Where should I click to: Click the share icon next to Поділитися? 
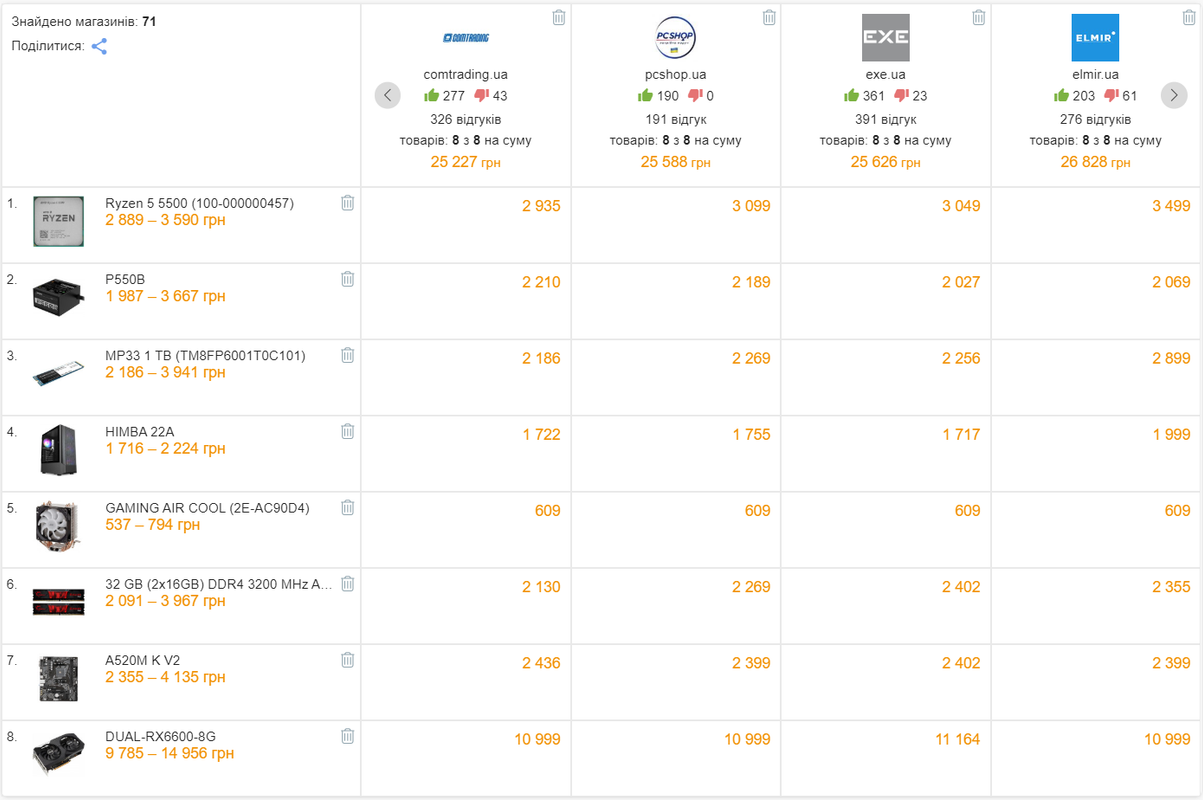click(99, 46)
